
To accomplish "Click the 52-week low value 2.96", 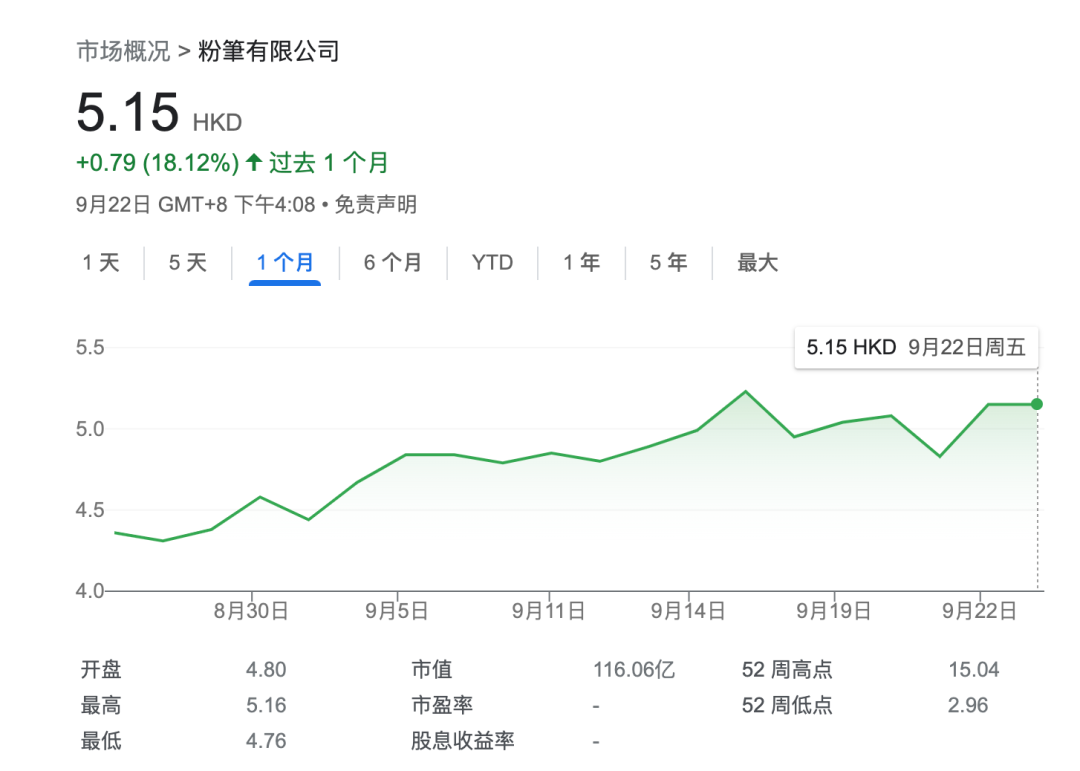I will (968, 706).
